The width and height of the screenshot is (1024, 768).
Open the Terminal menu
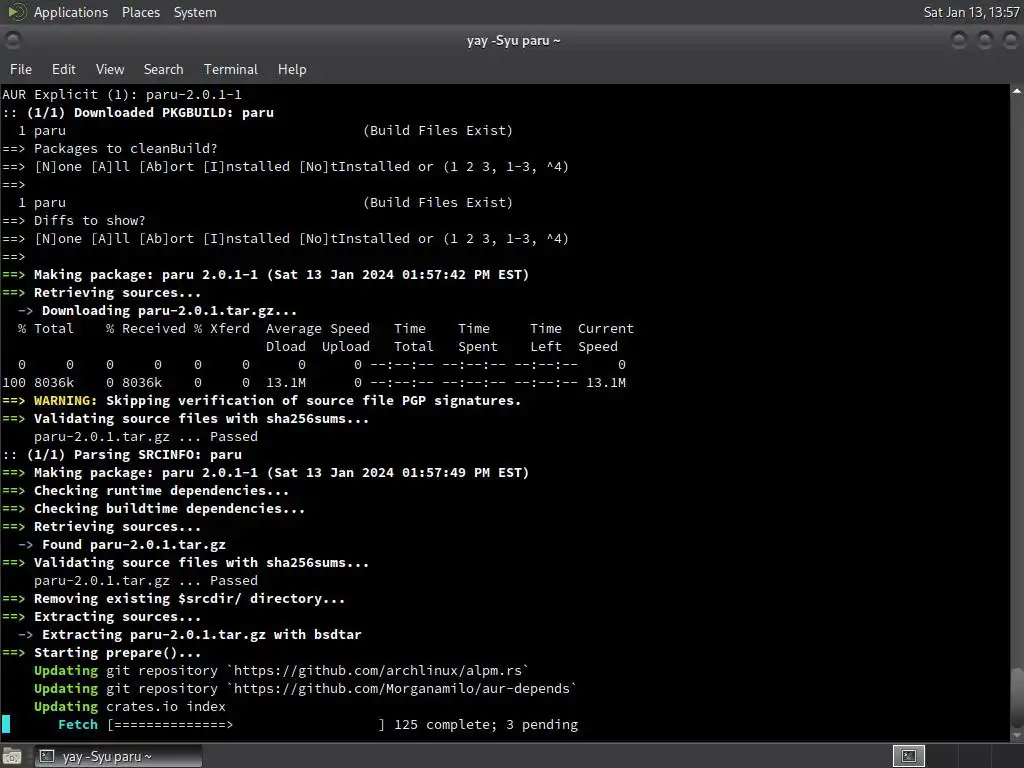pyautogui.click(x=231, y=69)
